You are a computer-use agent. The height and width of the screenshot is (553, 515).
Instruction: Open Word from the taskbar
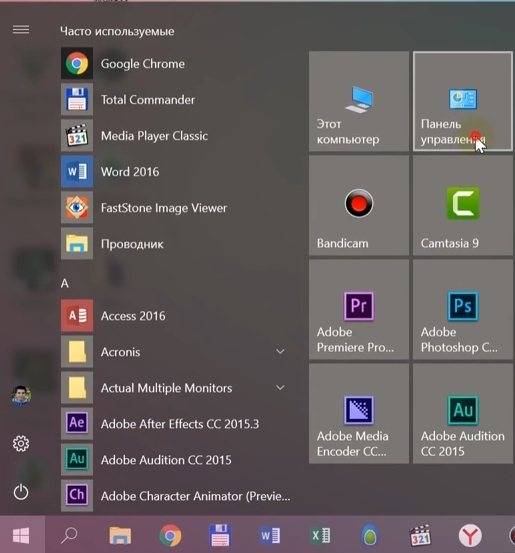point(270,535)
